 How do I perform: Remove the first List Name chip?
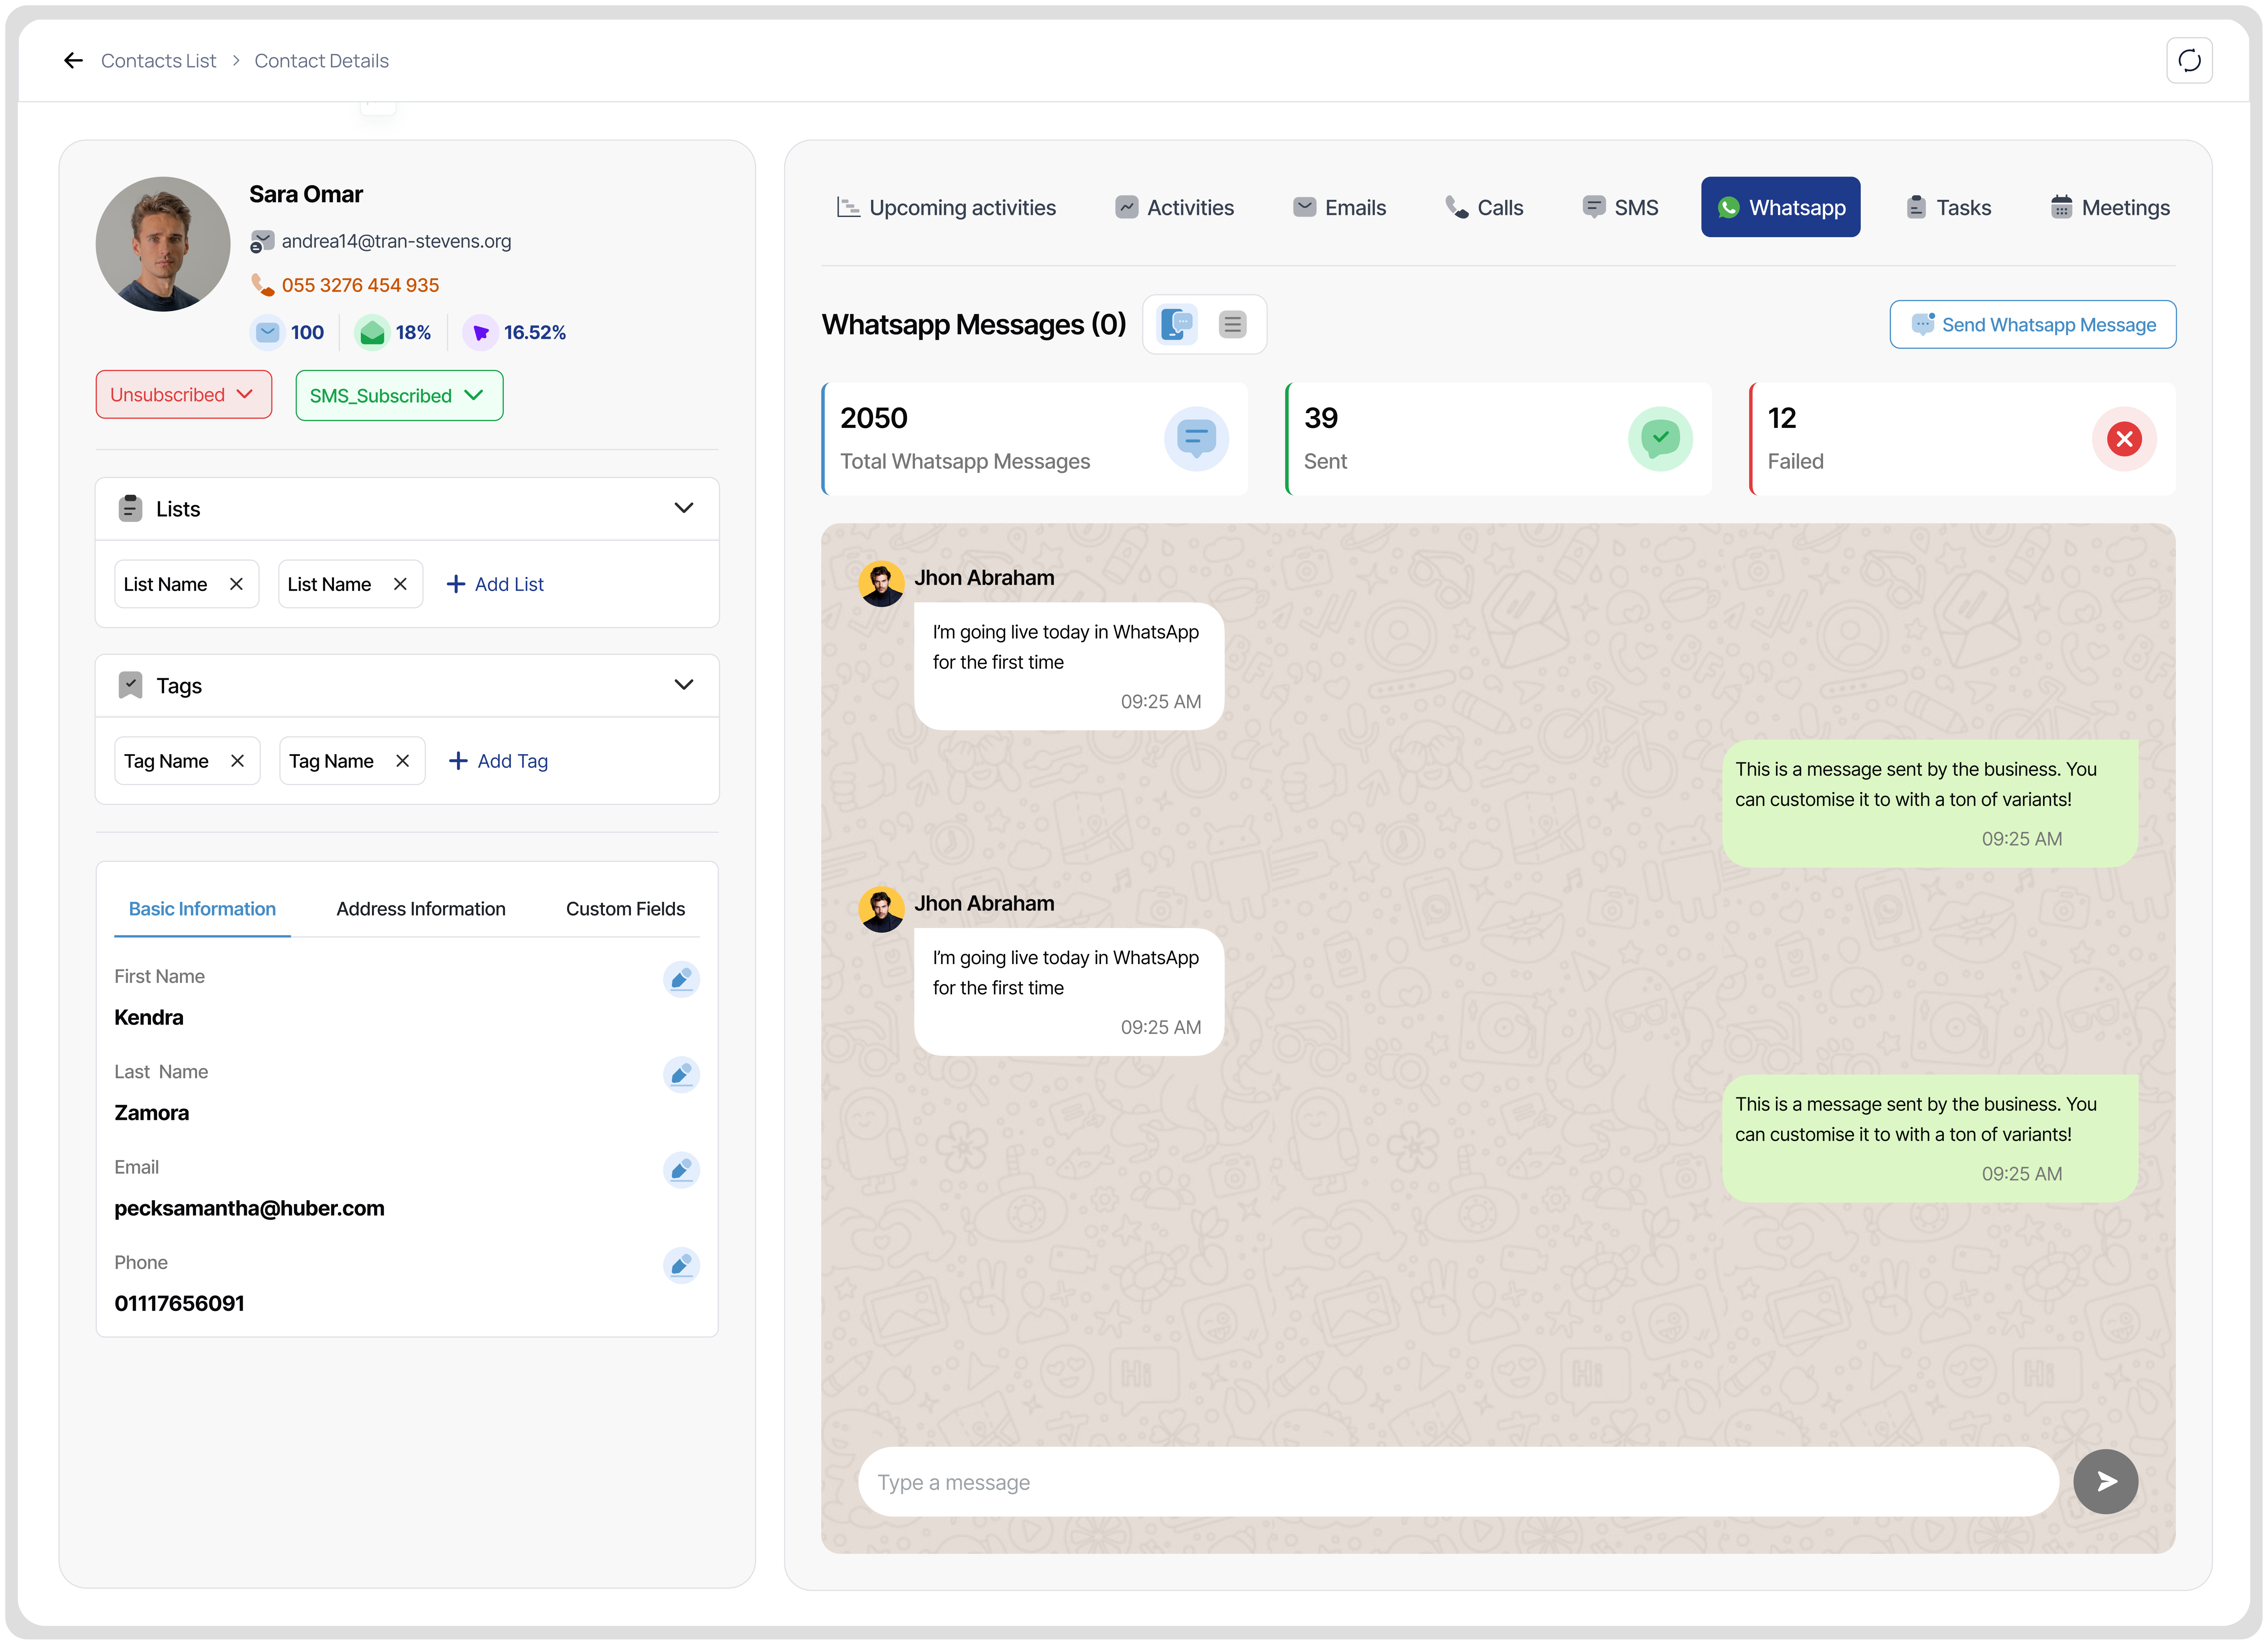[236, 584]
